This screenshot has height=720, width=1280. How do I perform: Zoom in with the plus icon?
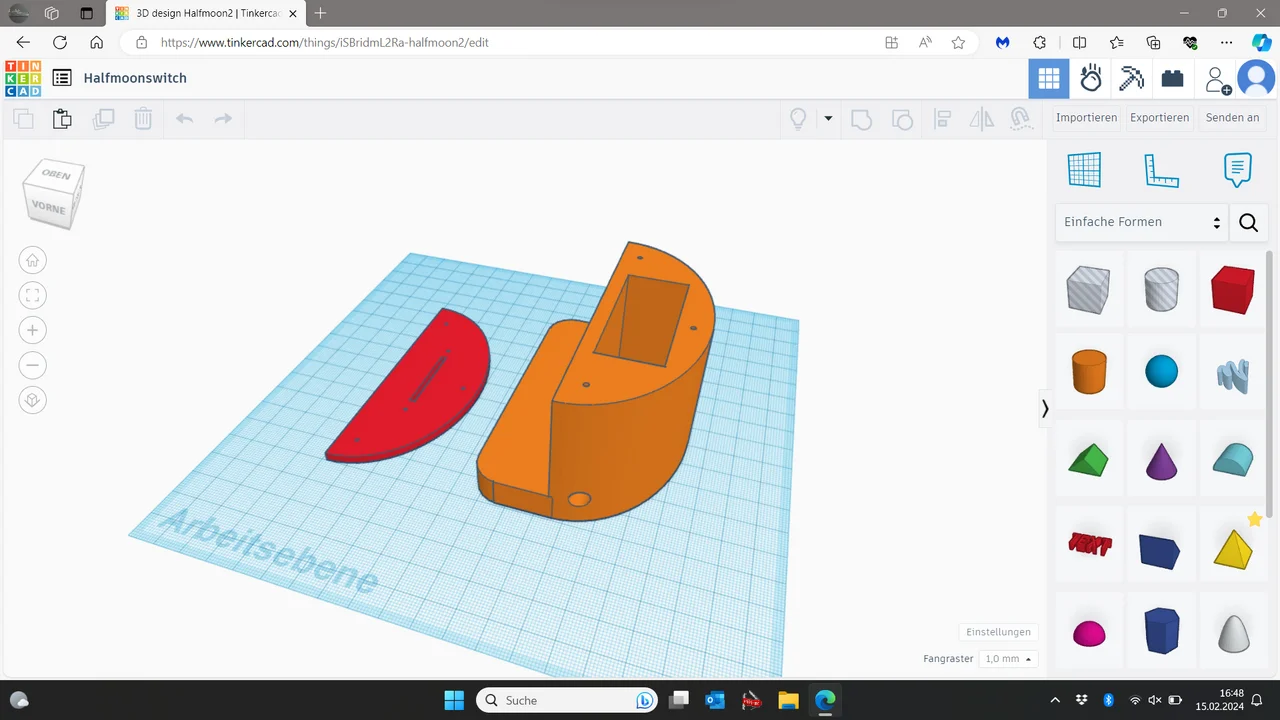tap(33, 330)
